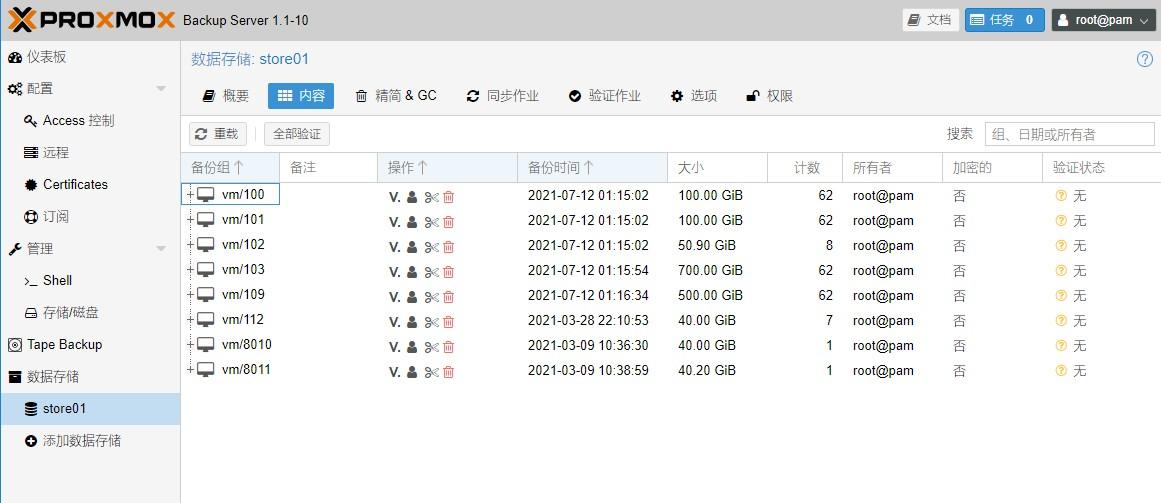Switch to the 概要 tab
The height and width of the screenshot is (503, 1161).
[x=225, y=96]
